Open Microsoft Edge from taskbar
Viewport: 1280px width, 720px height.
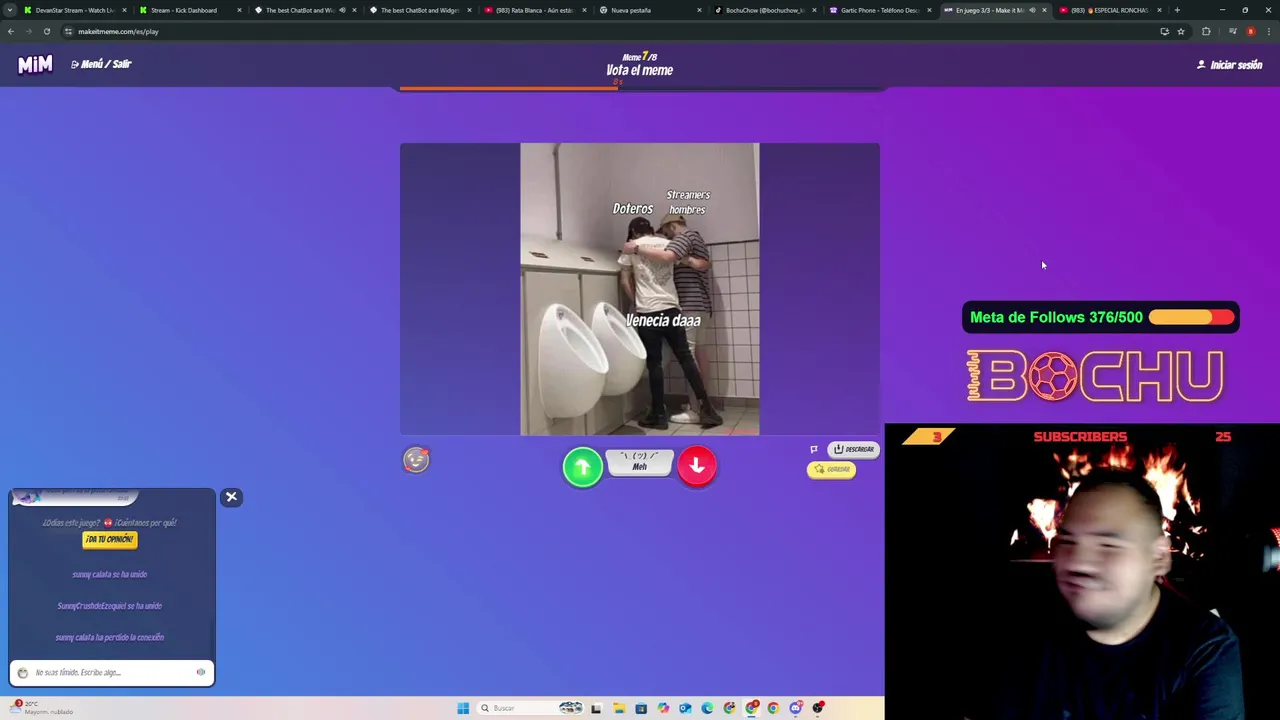pos(707,708)
